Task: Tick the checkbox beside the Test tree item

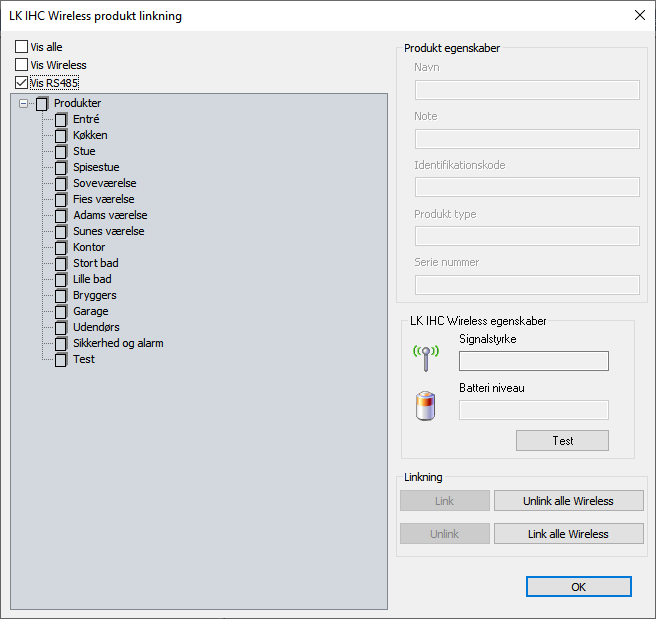Action: (61, 360)
